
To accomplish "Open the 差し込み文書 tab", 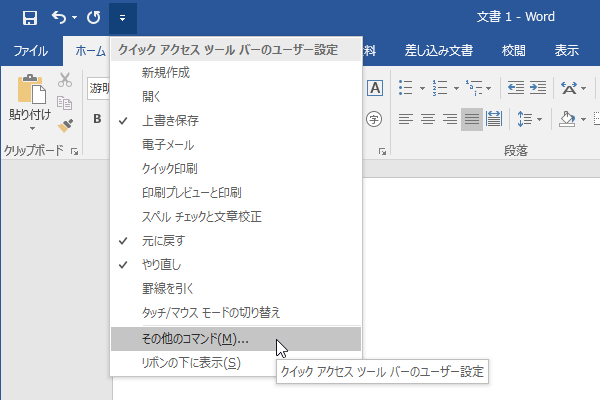I will coord(439,51).
